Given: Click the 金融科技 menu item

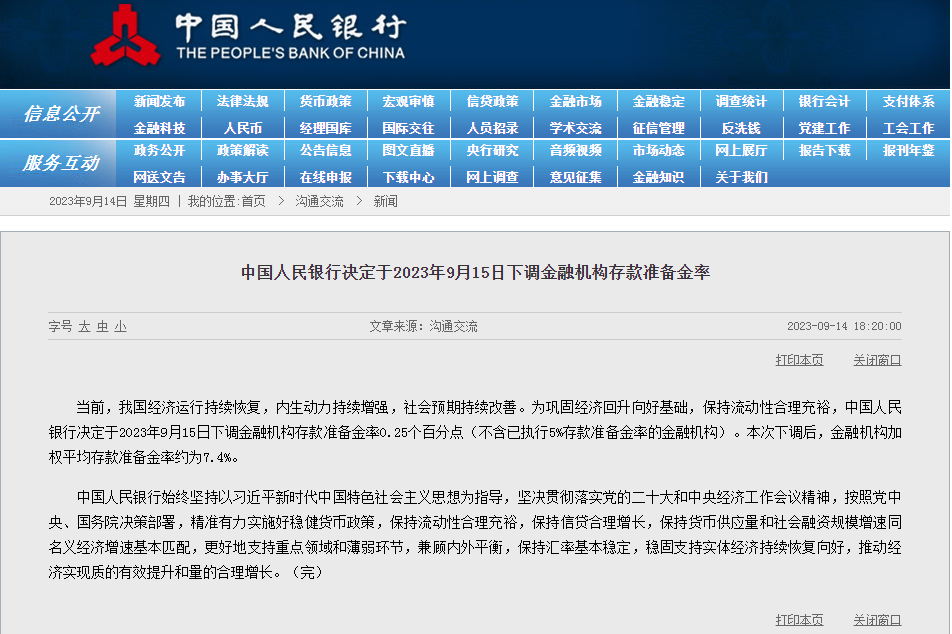Looking at the screenshot, I should (x=159, y=128).
